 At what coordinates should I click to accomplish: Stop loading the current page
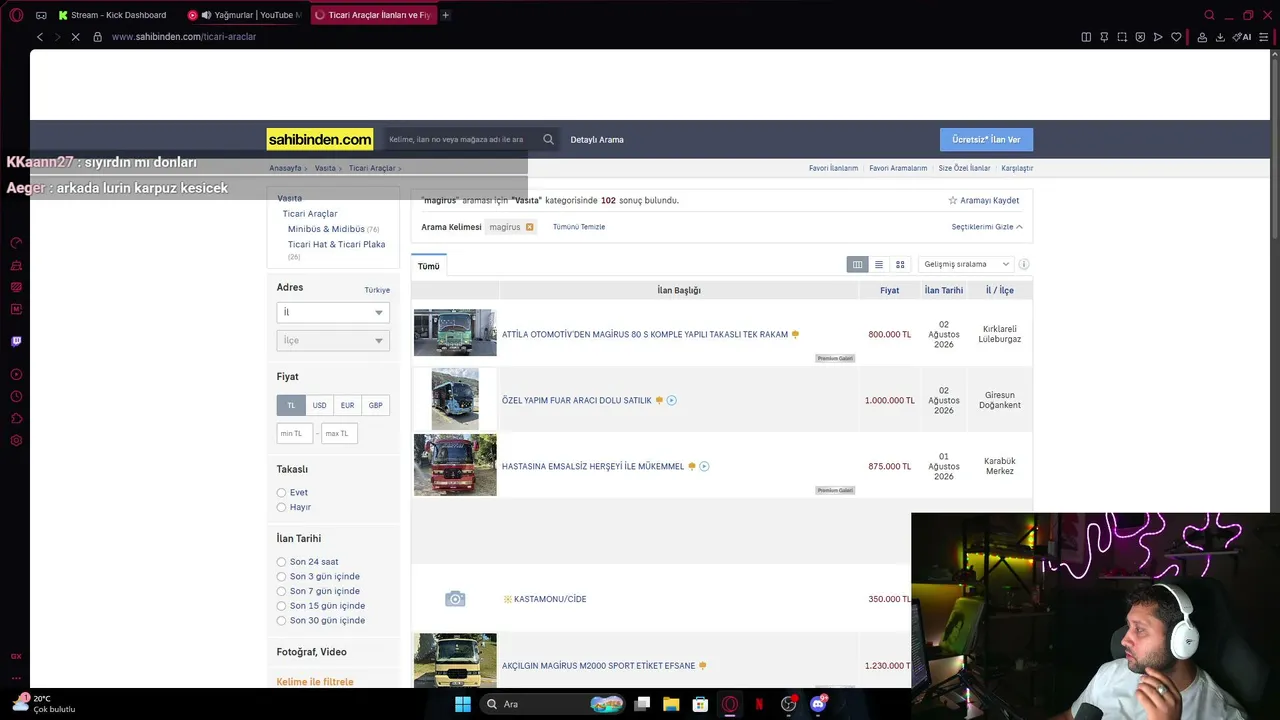pyautogui.click(x=76, y=37)
